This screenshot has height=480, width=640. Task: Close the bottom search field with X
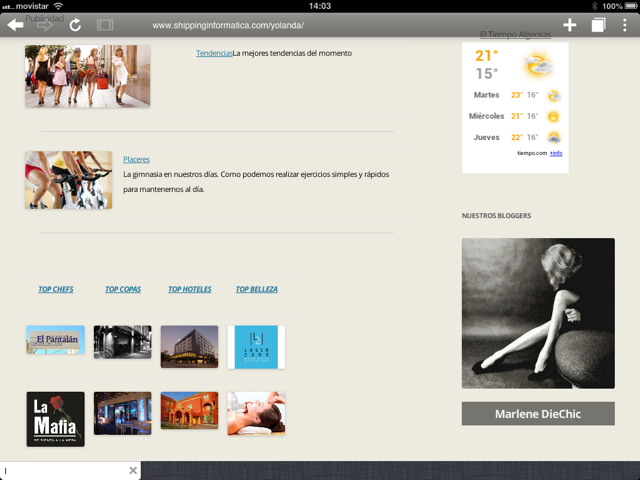(133, 470)
